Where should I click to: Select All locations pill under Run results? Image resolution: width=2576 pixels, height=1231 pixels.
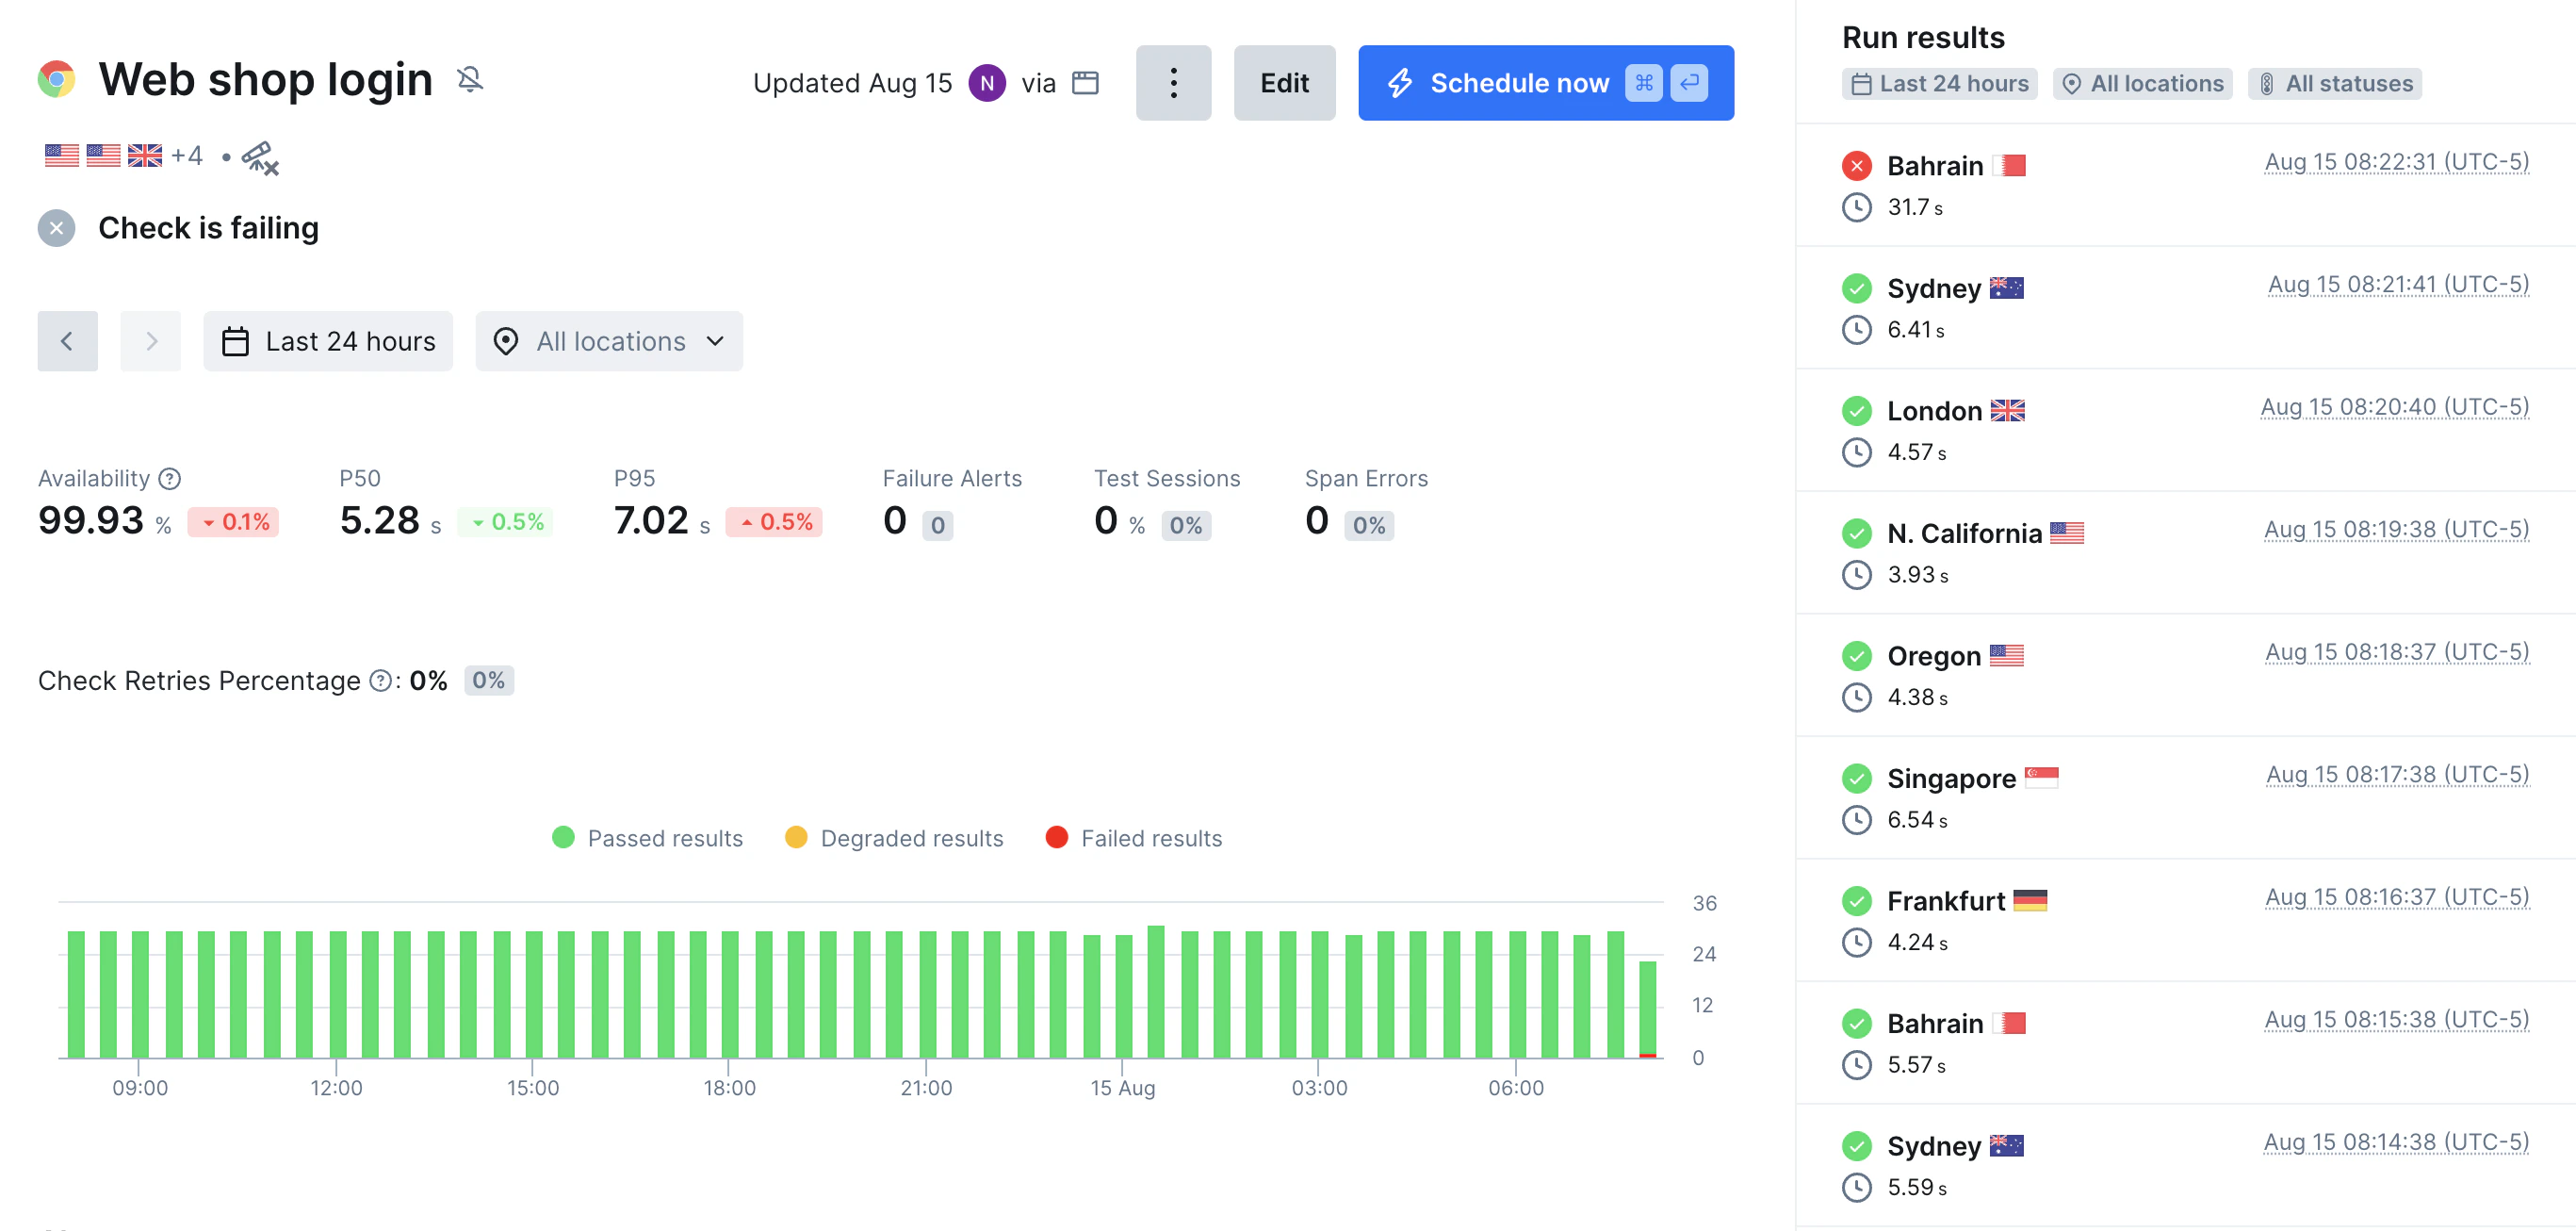click(x=2142, y=83)
